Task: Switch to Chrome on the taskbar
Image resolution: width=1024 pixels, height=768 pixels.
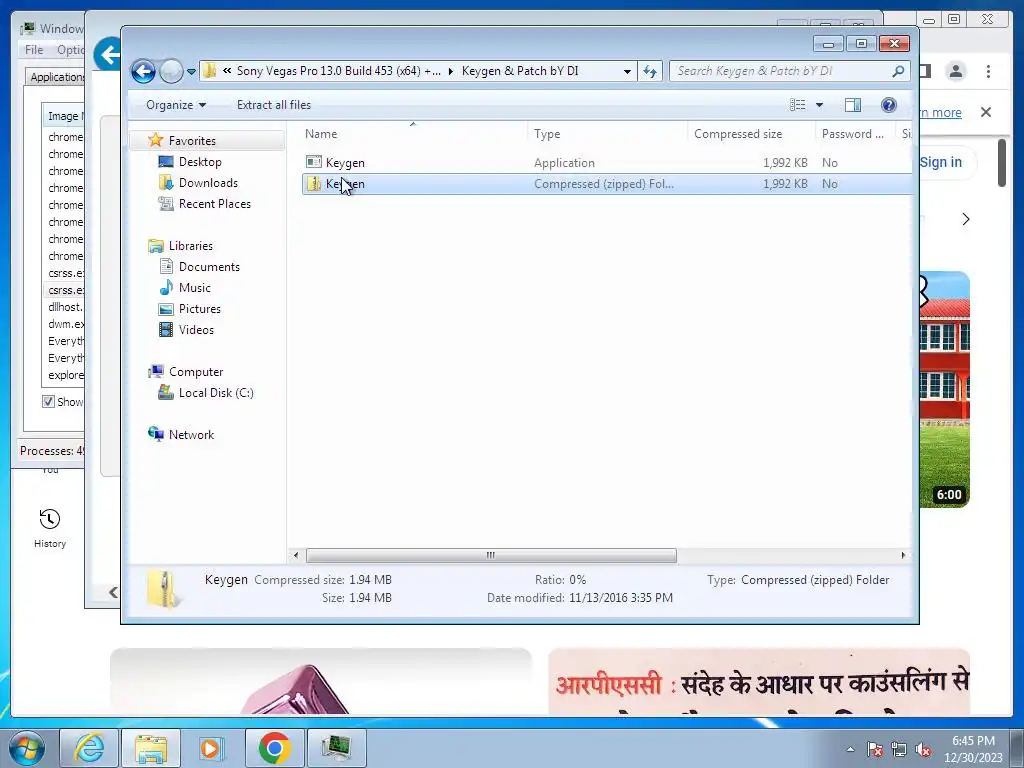Action: pyautogui.click(x=274, y=748)
